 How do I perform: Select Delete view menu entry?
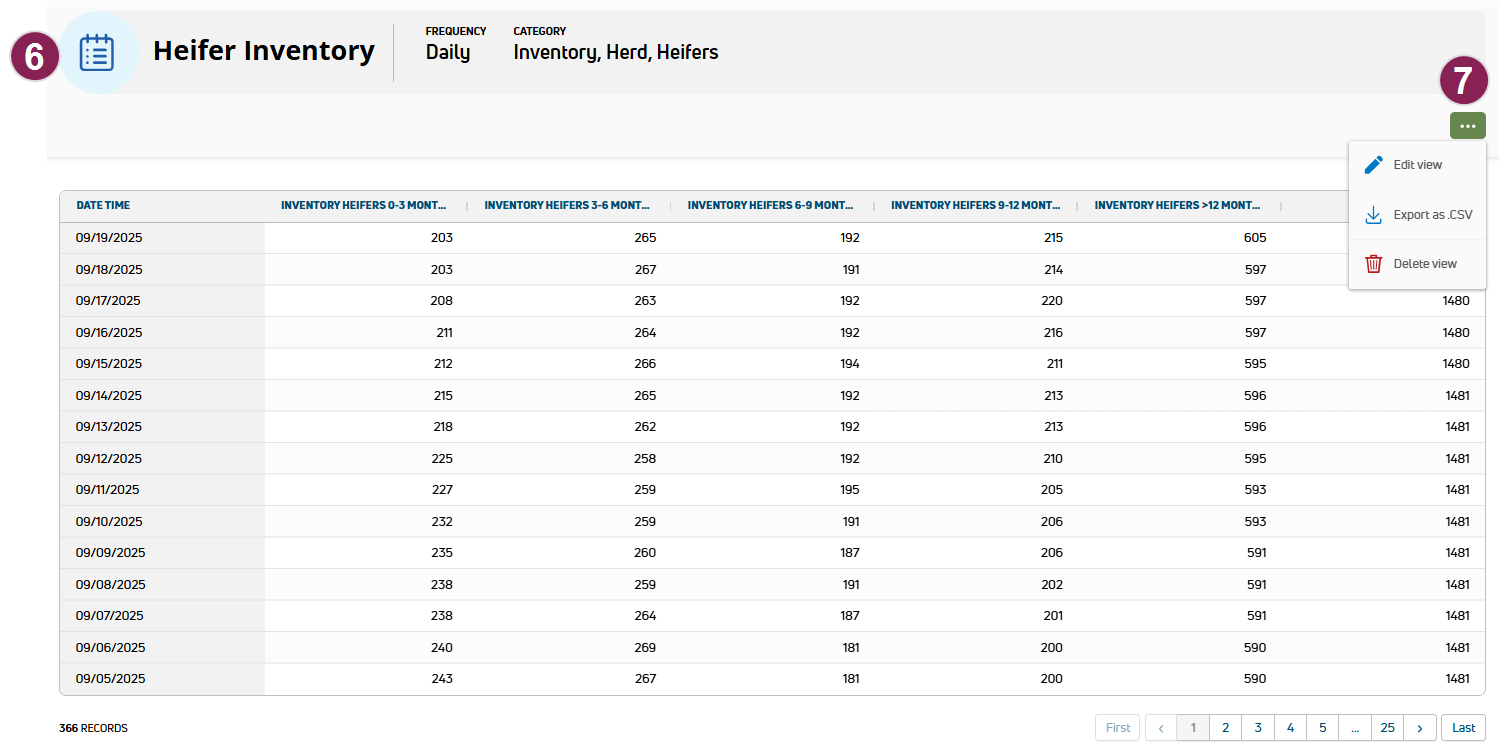click(1424, 264)
